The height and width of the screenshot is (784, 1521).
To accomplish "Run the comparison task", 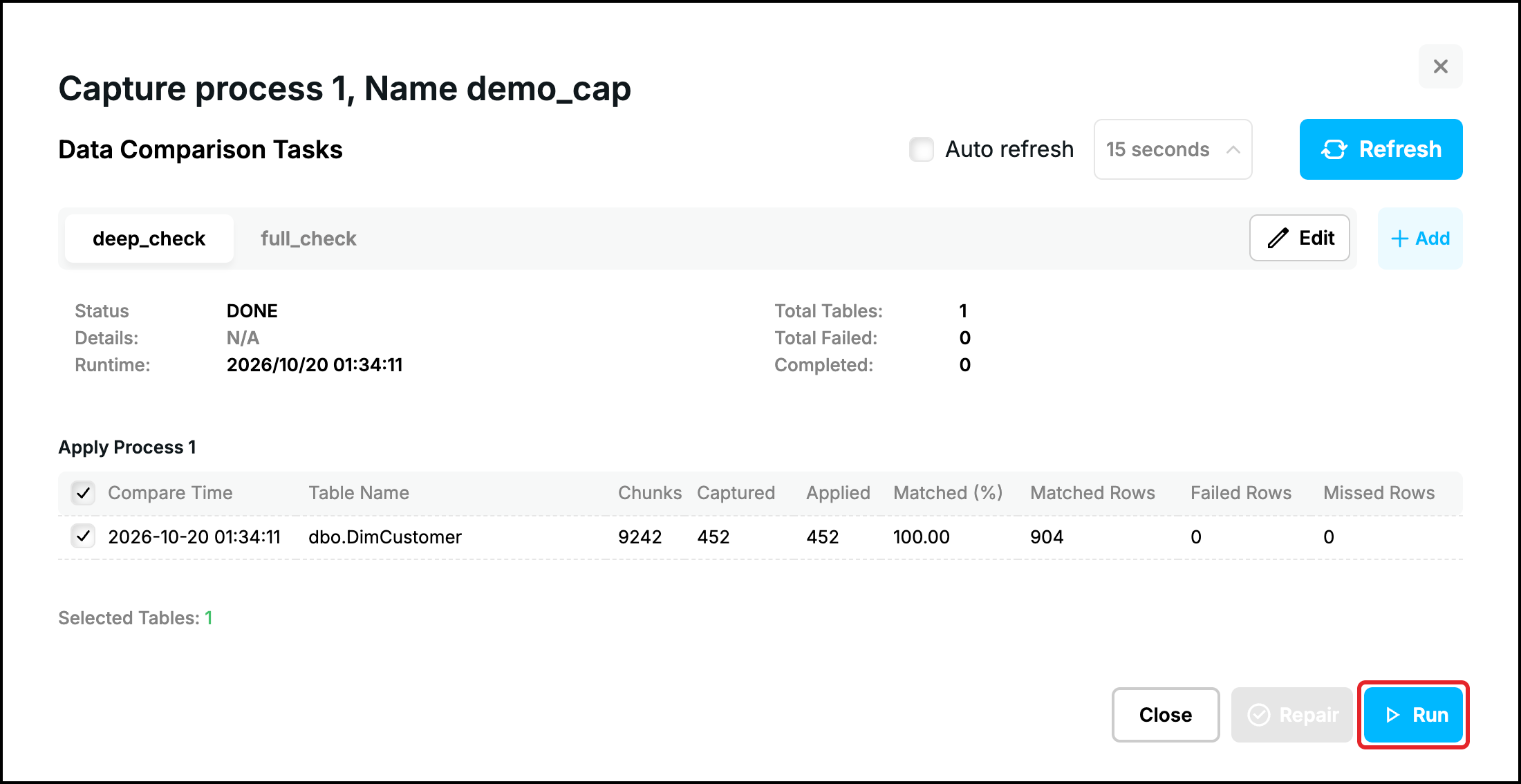I will click(x=1413, y=715).
